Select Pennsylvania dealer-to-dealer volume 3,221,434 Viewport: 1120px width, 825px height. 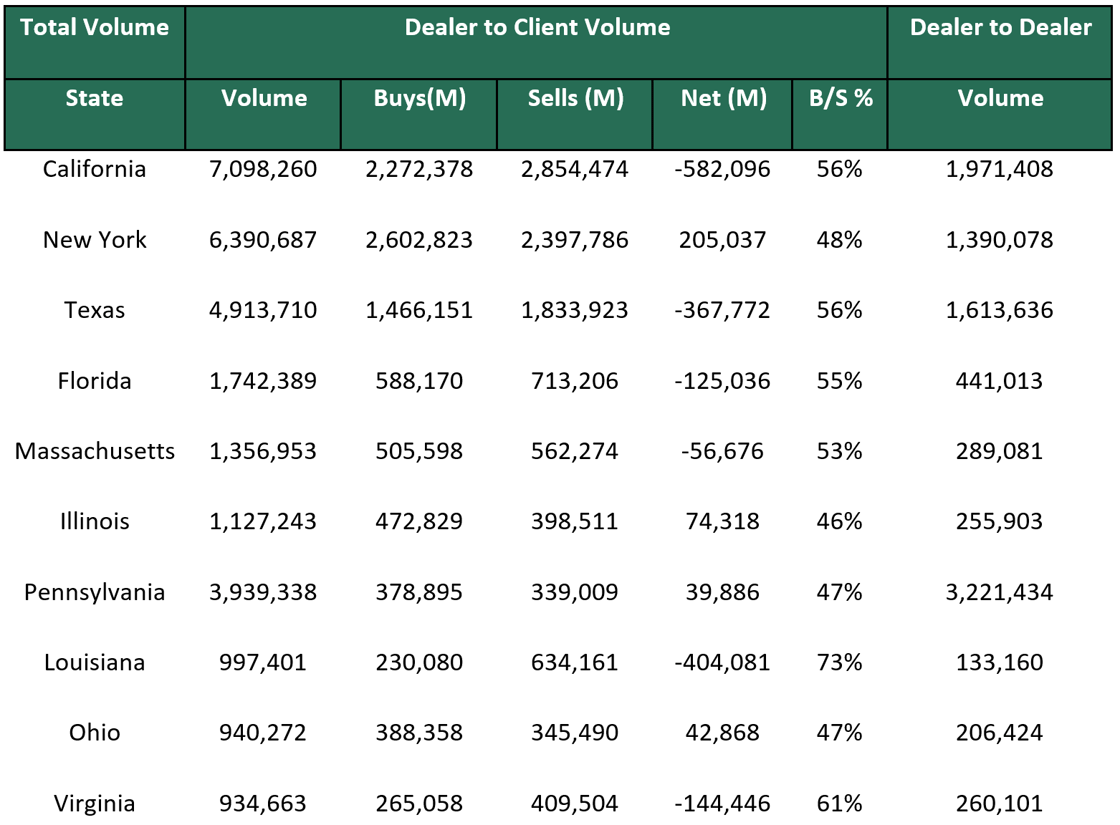(x=1000, y=592)
